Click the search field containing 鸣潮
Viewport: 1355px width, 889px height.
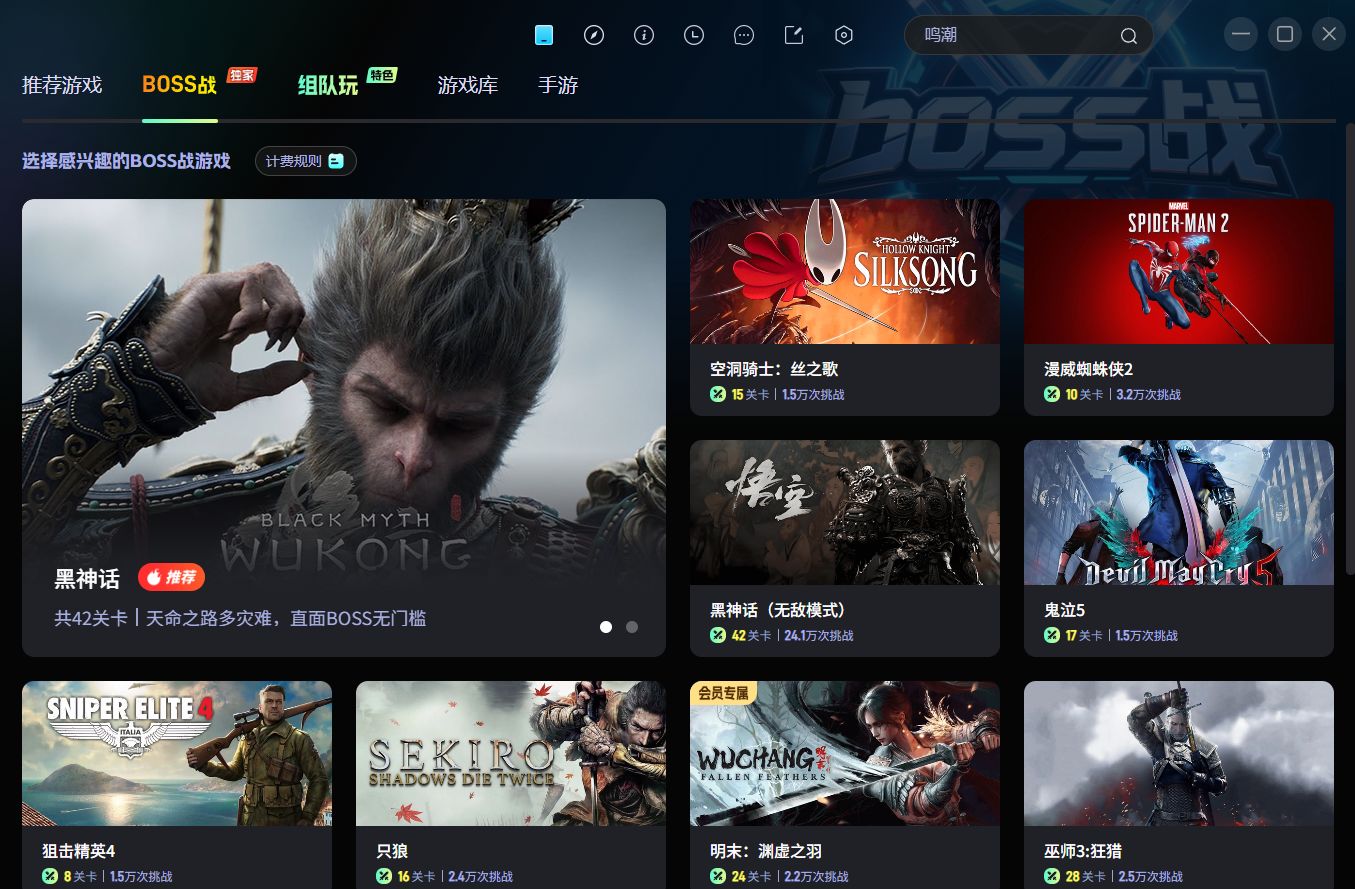point(1028,35)
